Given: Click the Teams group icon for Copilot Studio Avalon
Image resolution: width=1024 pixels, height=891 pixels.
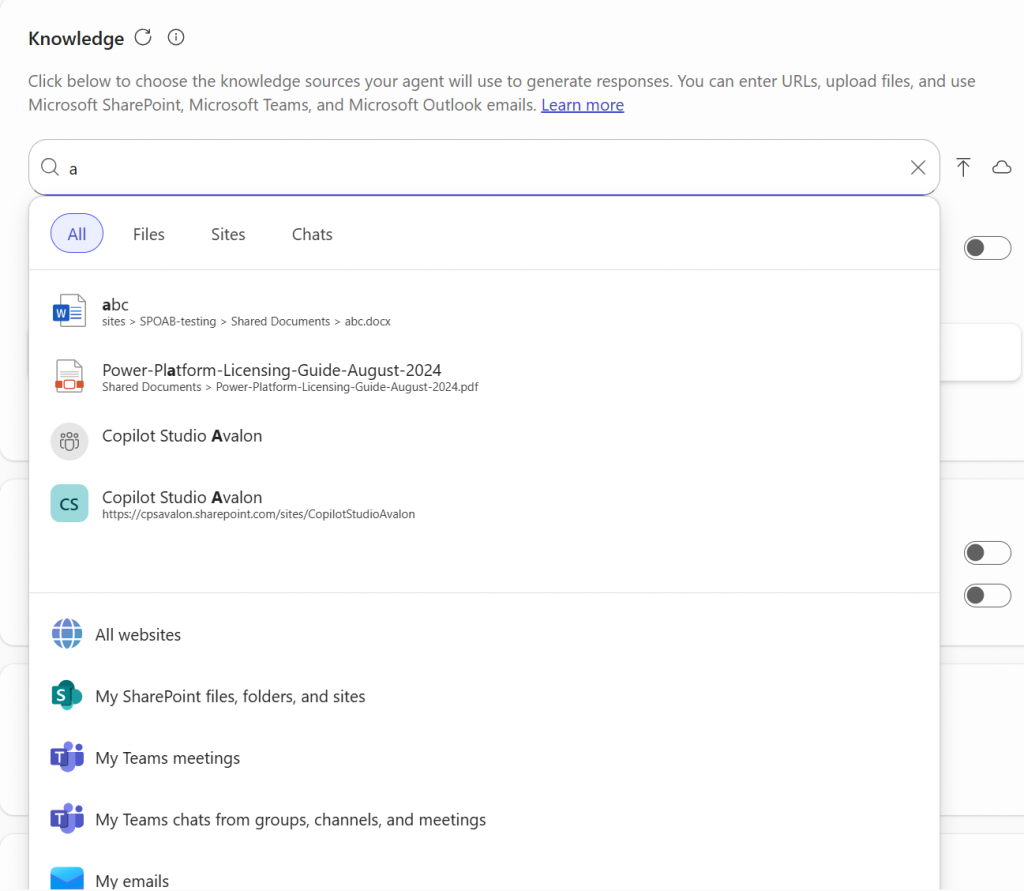Looking at the screenshot, I should (x=69, y=442).
